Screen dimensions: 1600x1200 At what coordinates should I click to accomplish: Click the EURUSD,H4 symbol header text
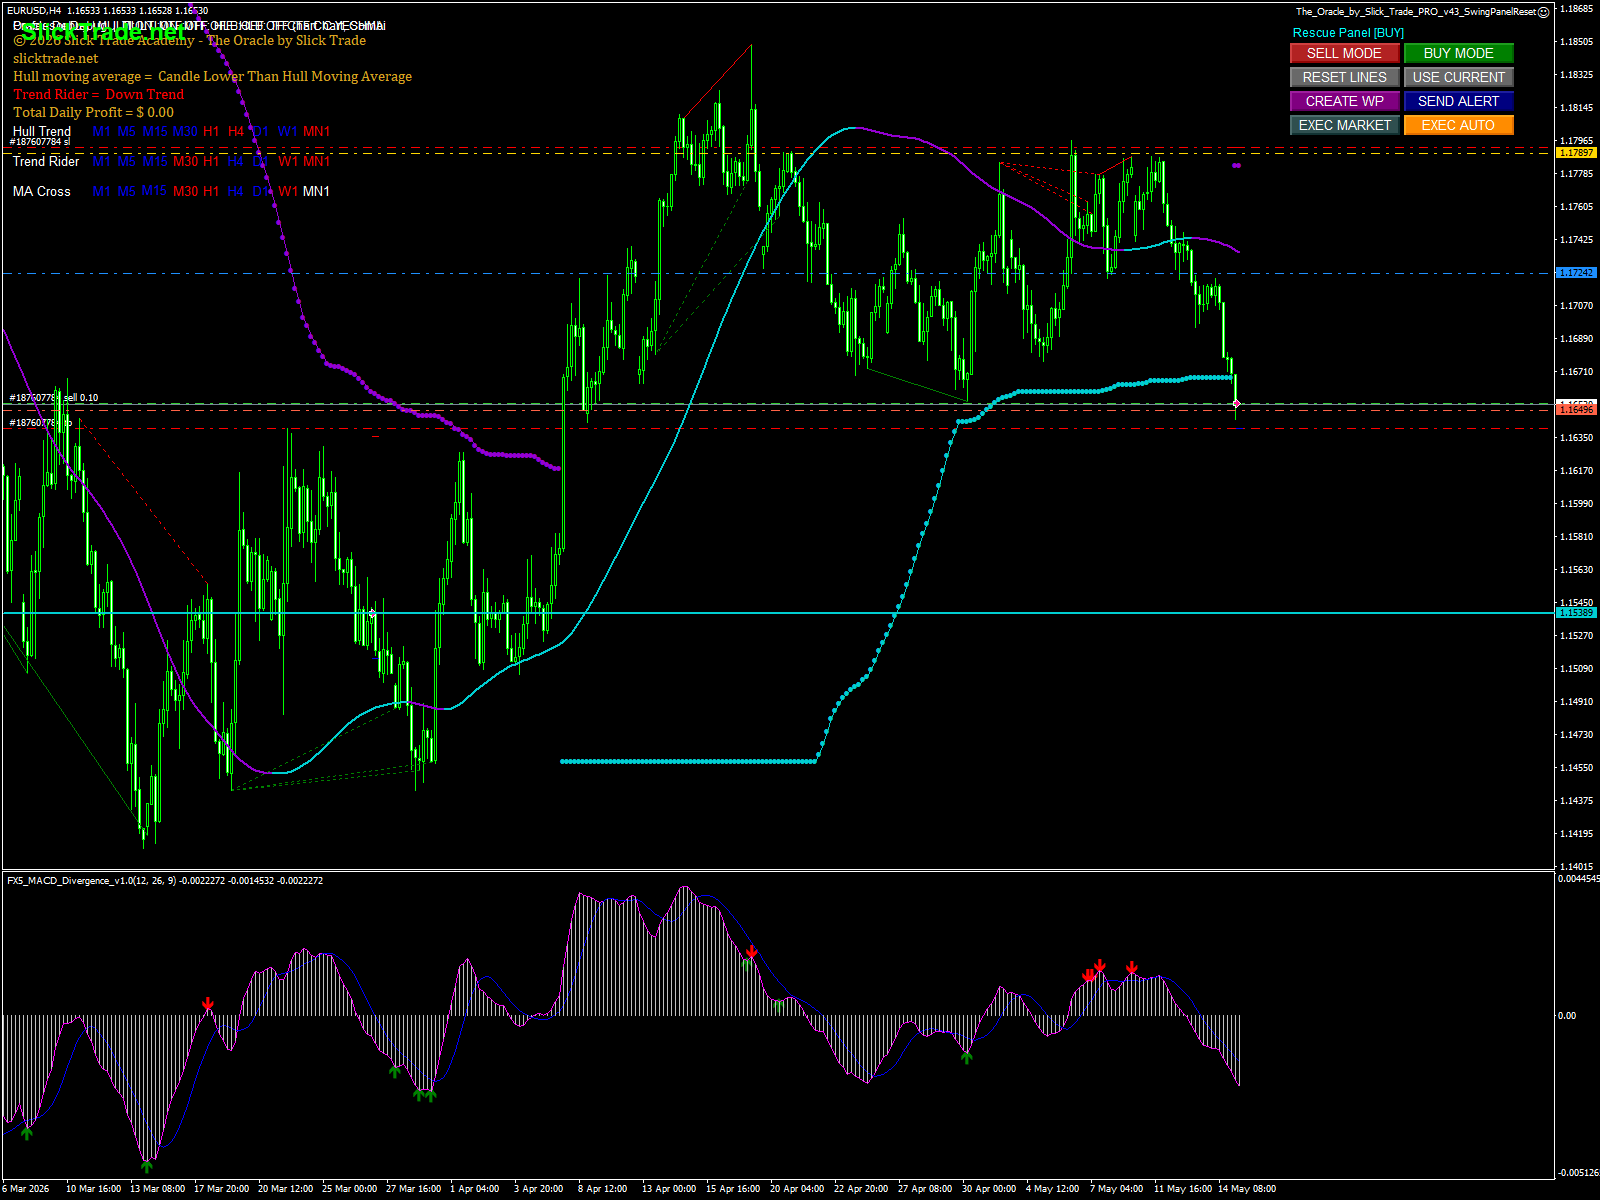(34, 11)
